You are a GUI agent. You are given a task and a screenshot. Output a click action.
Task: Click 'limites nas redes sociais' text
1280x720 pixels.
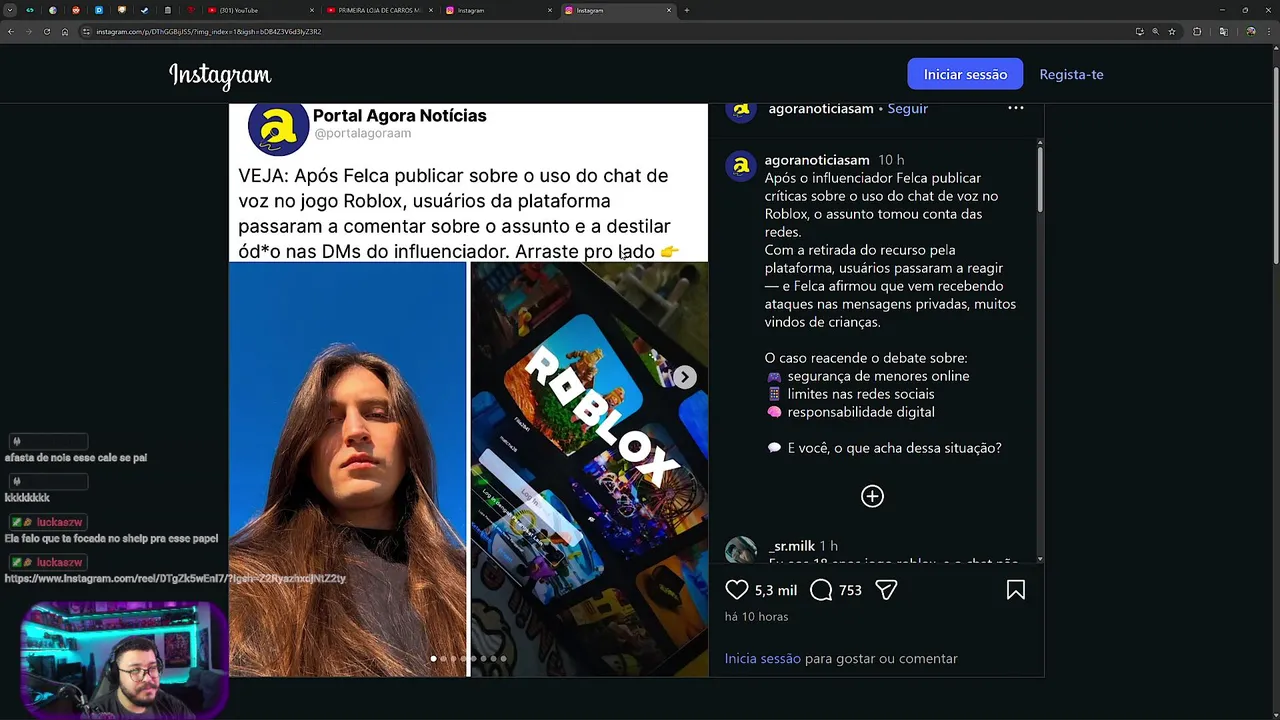(x=861, y=394)
